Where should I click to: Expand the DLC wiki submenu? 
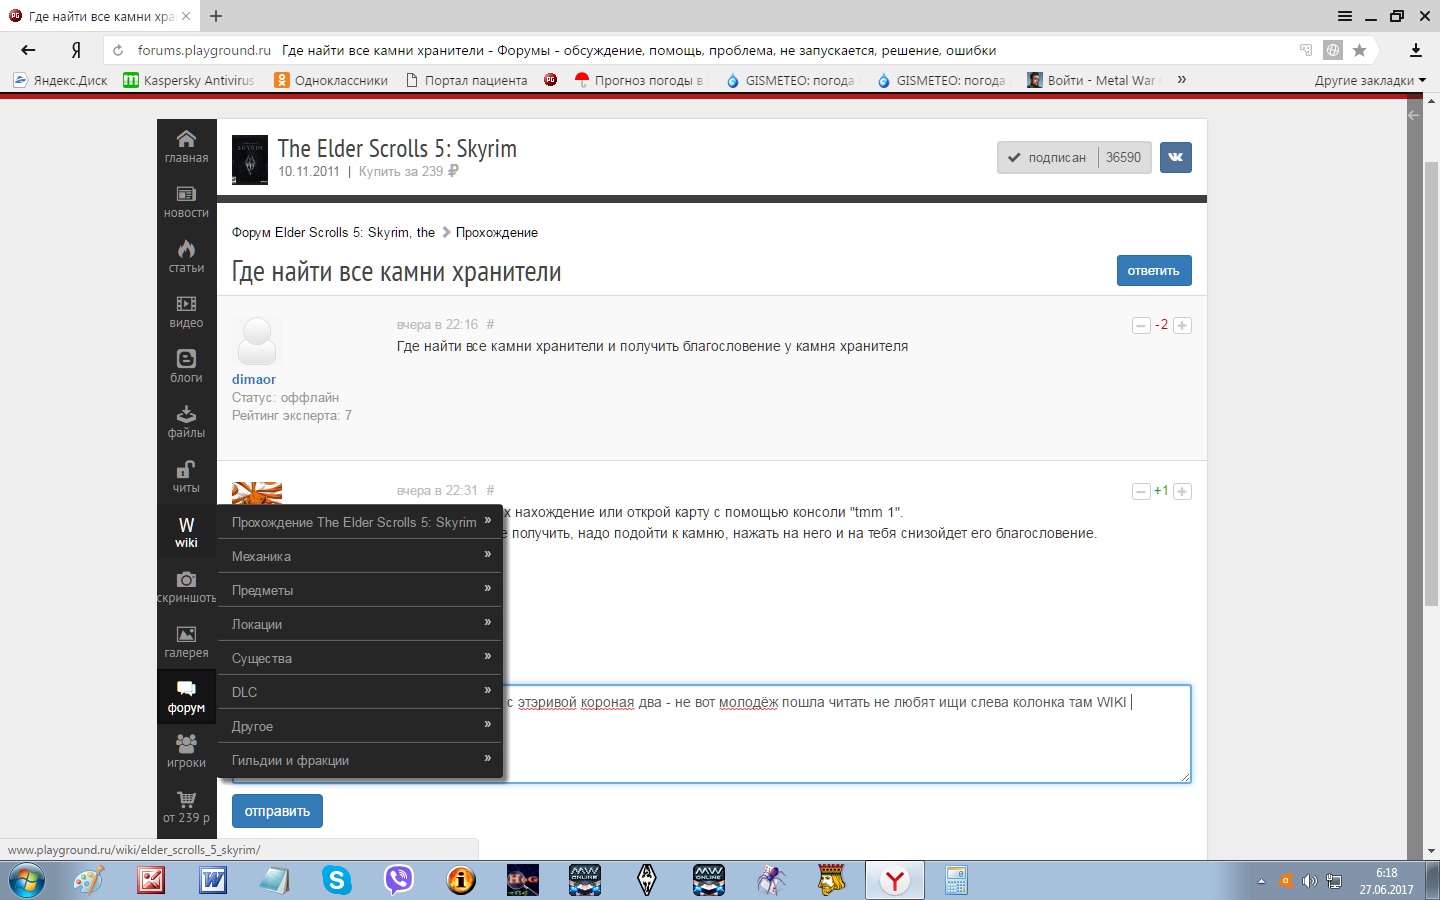pos(360,692)
